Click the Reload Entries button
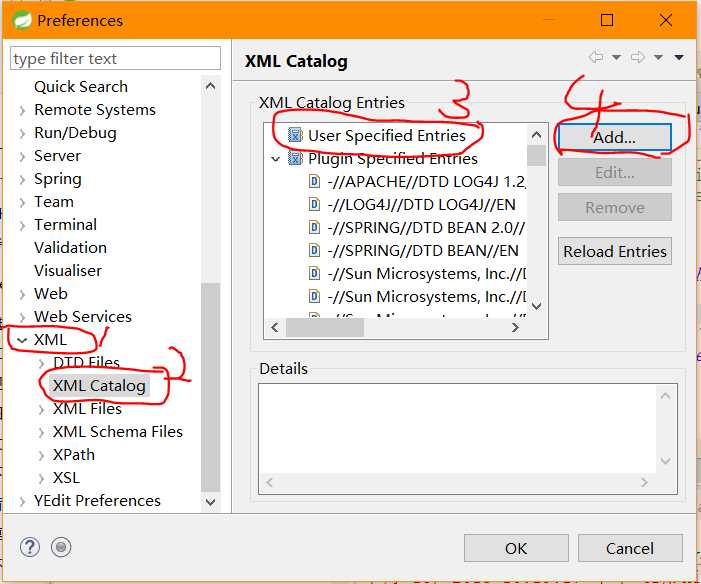This screenshot has height=584, width=701. tap(614, 251)
